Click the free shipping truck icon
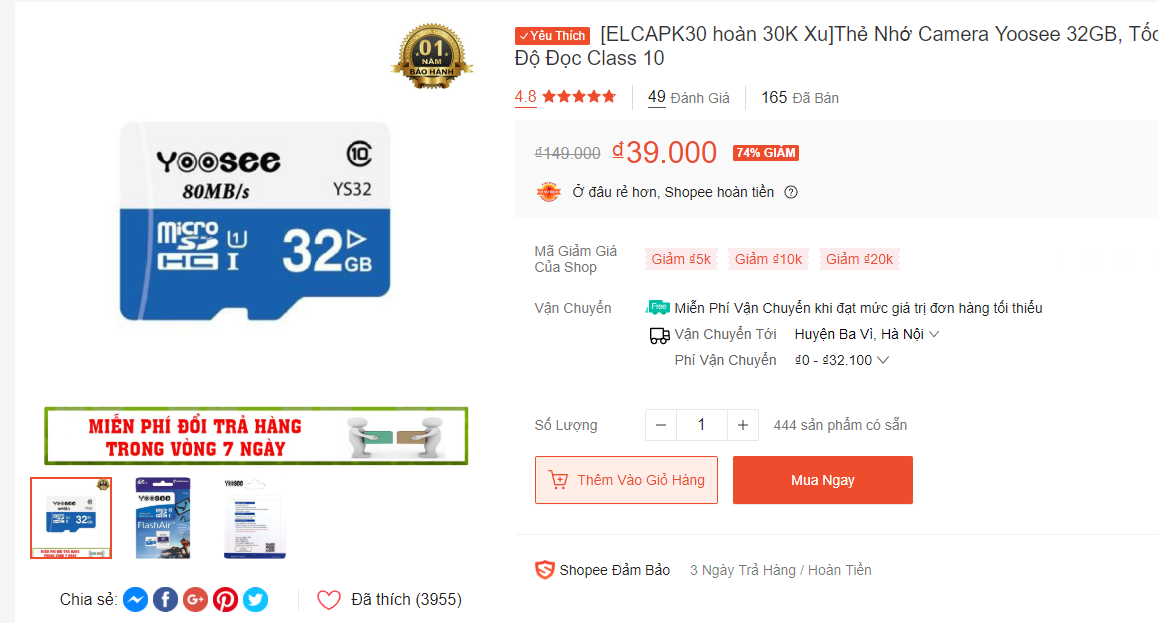1158x623 pixels. 657,307
